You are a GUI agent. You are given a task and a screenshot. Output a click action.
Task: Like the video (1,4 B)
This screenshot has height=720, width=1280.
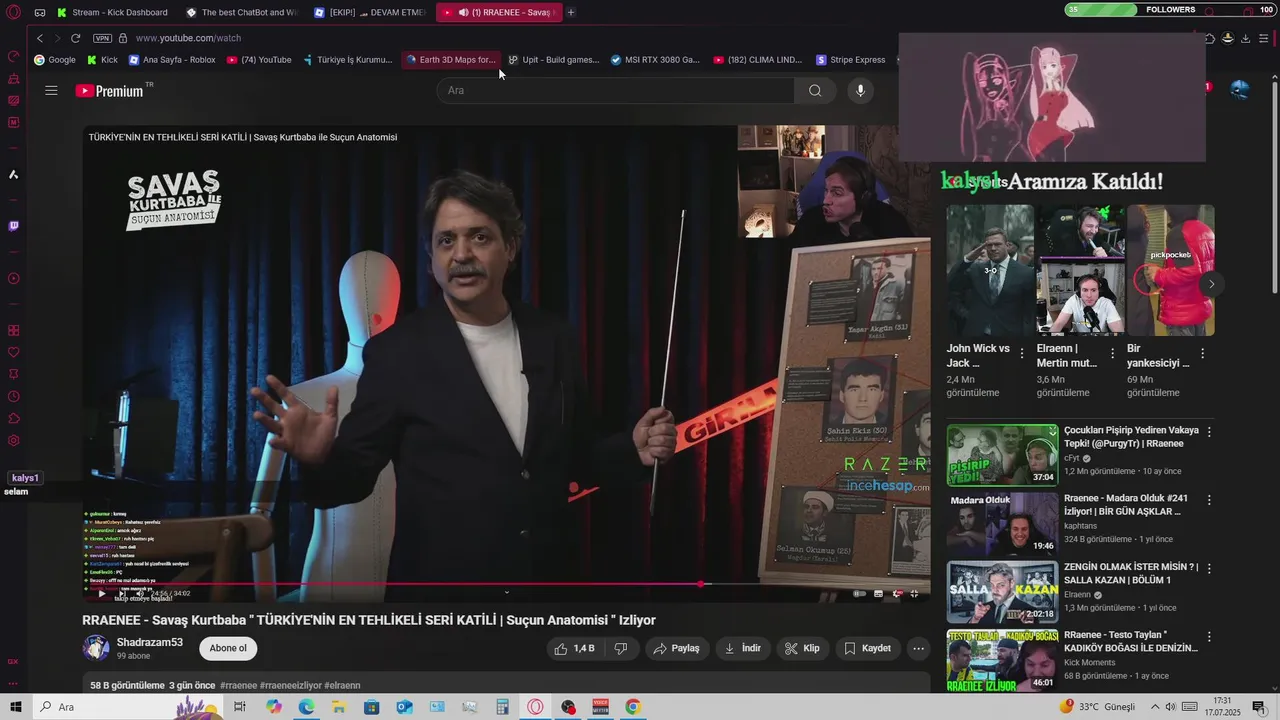coord(574,648)
